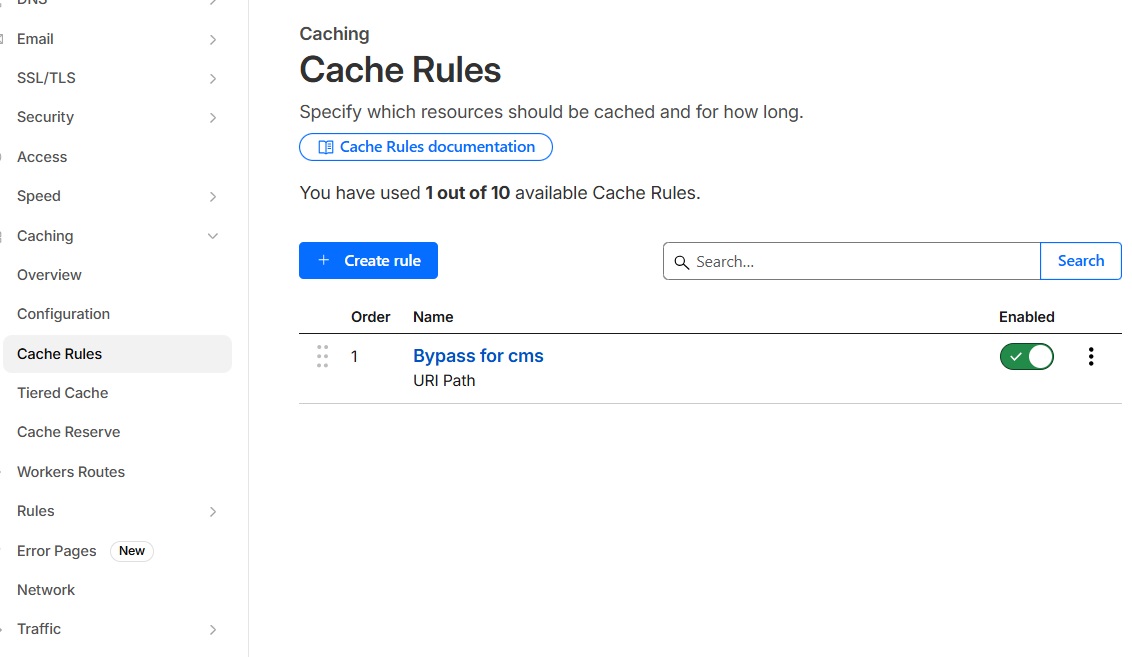The image size is (1132, 657).
Task: Focus the Search rules input field
Action: pyautogui.click(x=860, y=261)
